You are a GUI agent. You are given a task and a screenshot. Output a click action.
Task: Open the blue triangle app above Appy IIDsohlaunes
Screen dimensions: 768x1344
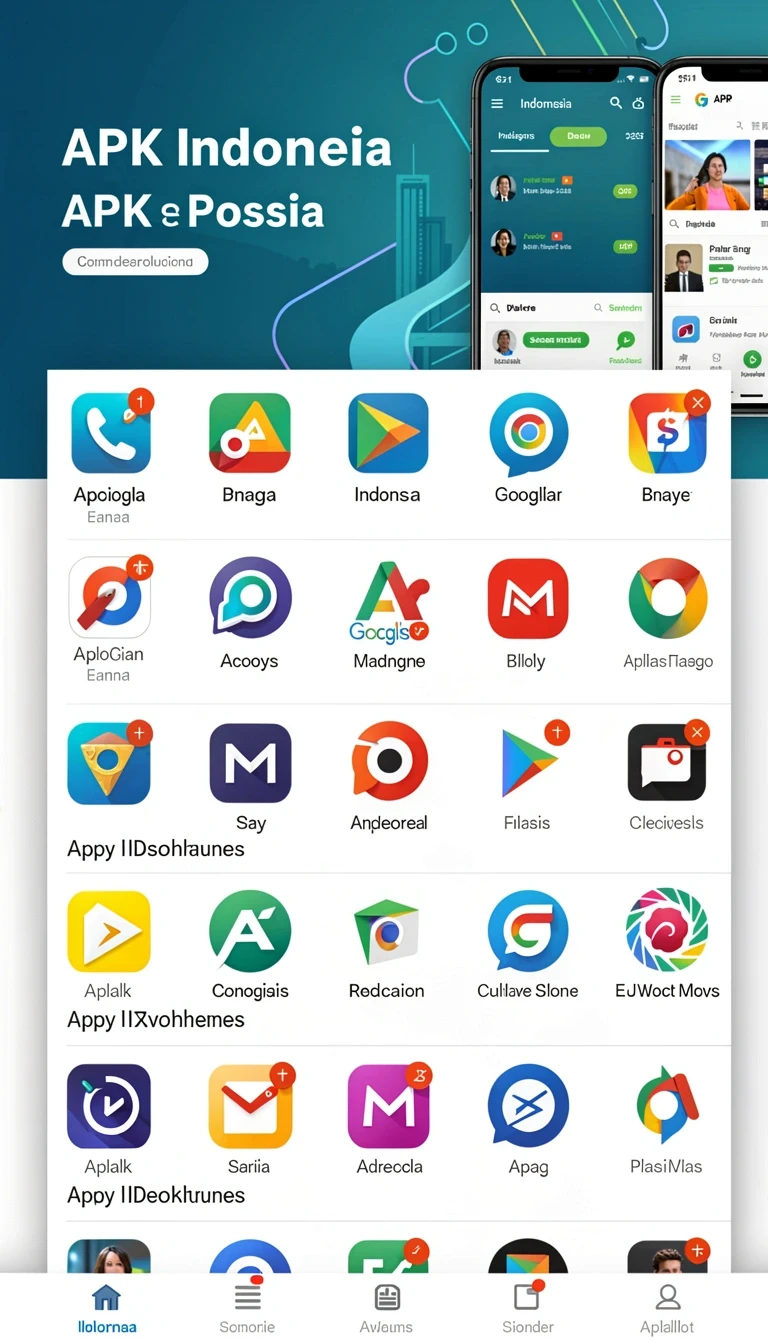109,764
